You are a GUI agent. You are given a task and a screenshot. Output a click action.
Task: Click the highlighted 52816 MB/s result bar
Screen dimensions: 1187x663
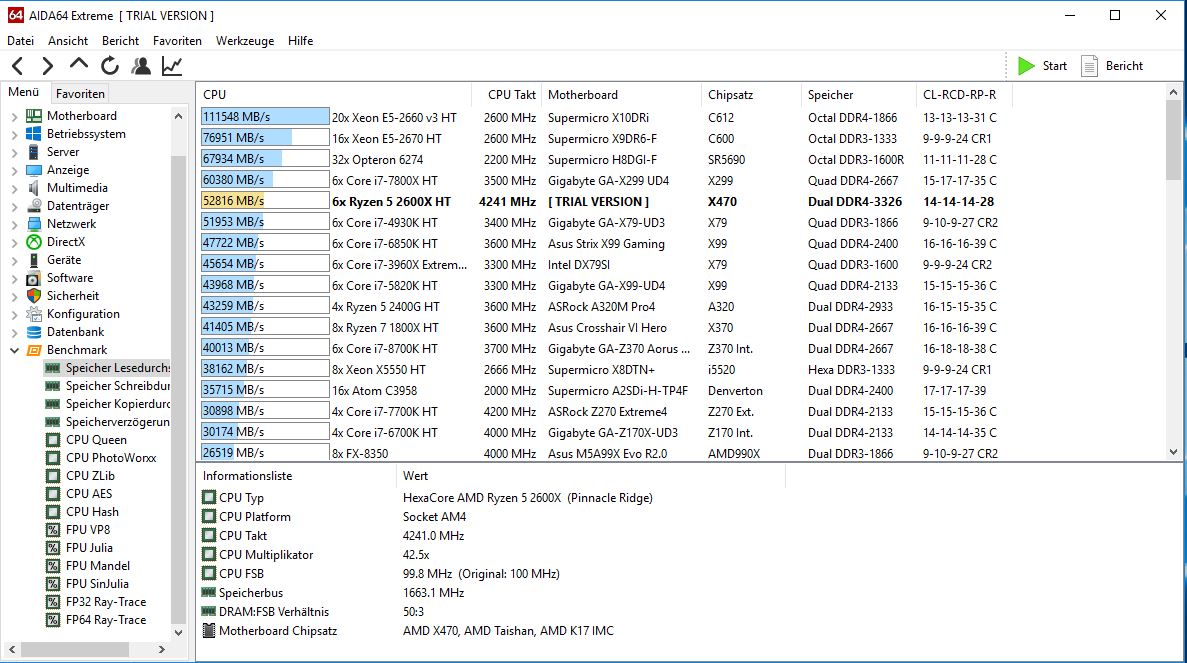(265, 201)
